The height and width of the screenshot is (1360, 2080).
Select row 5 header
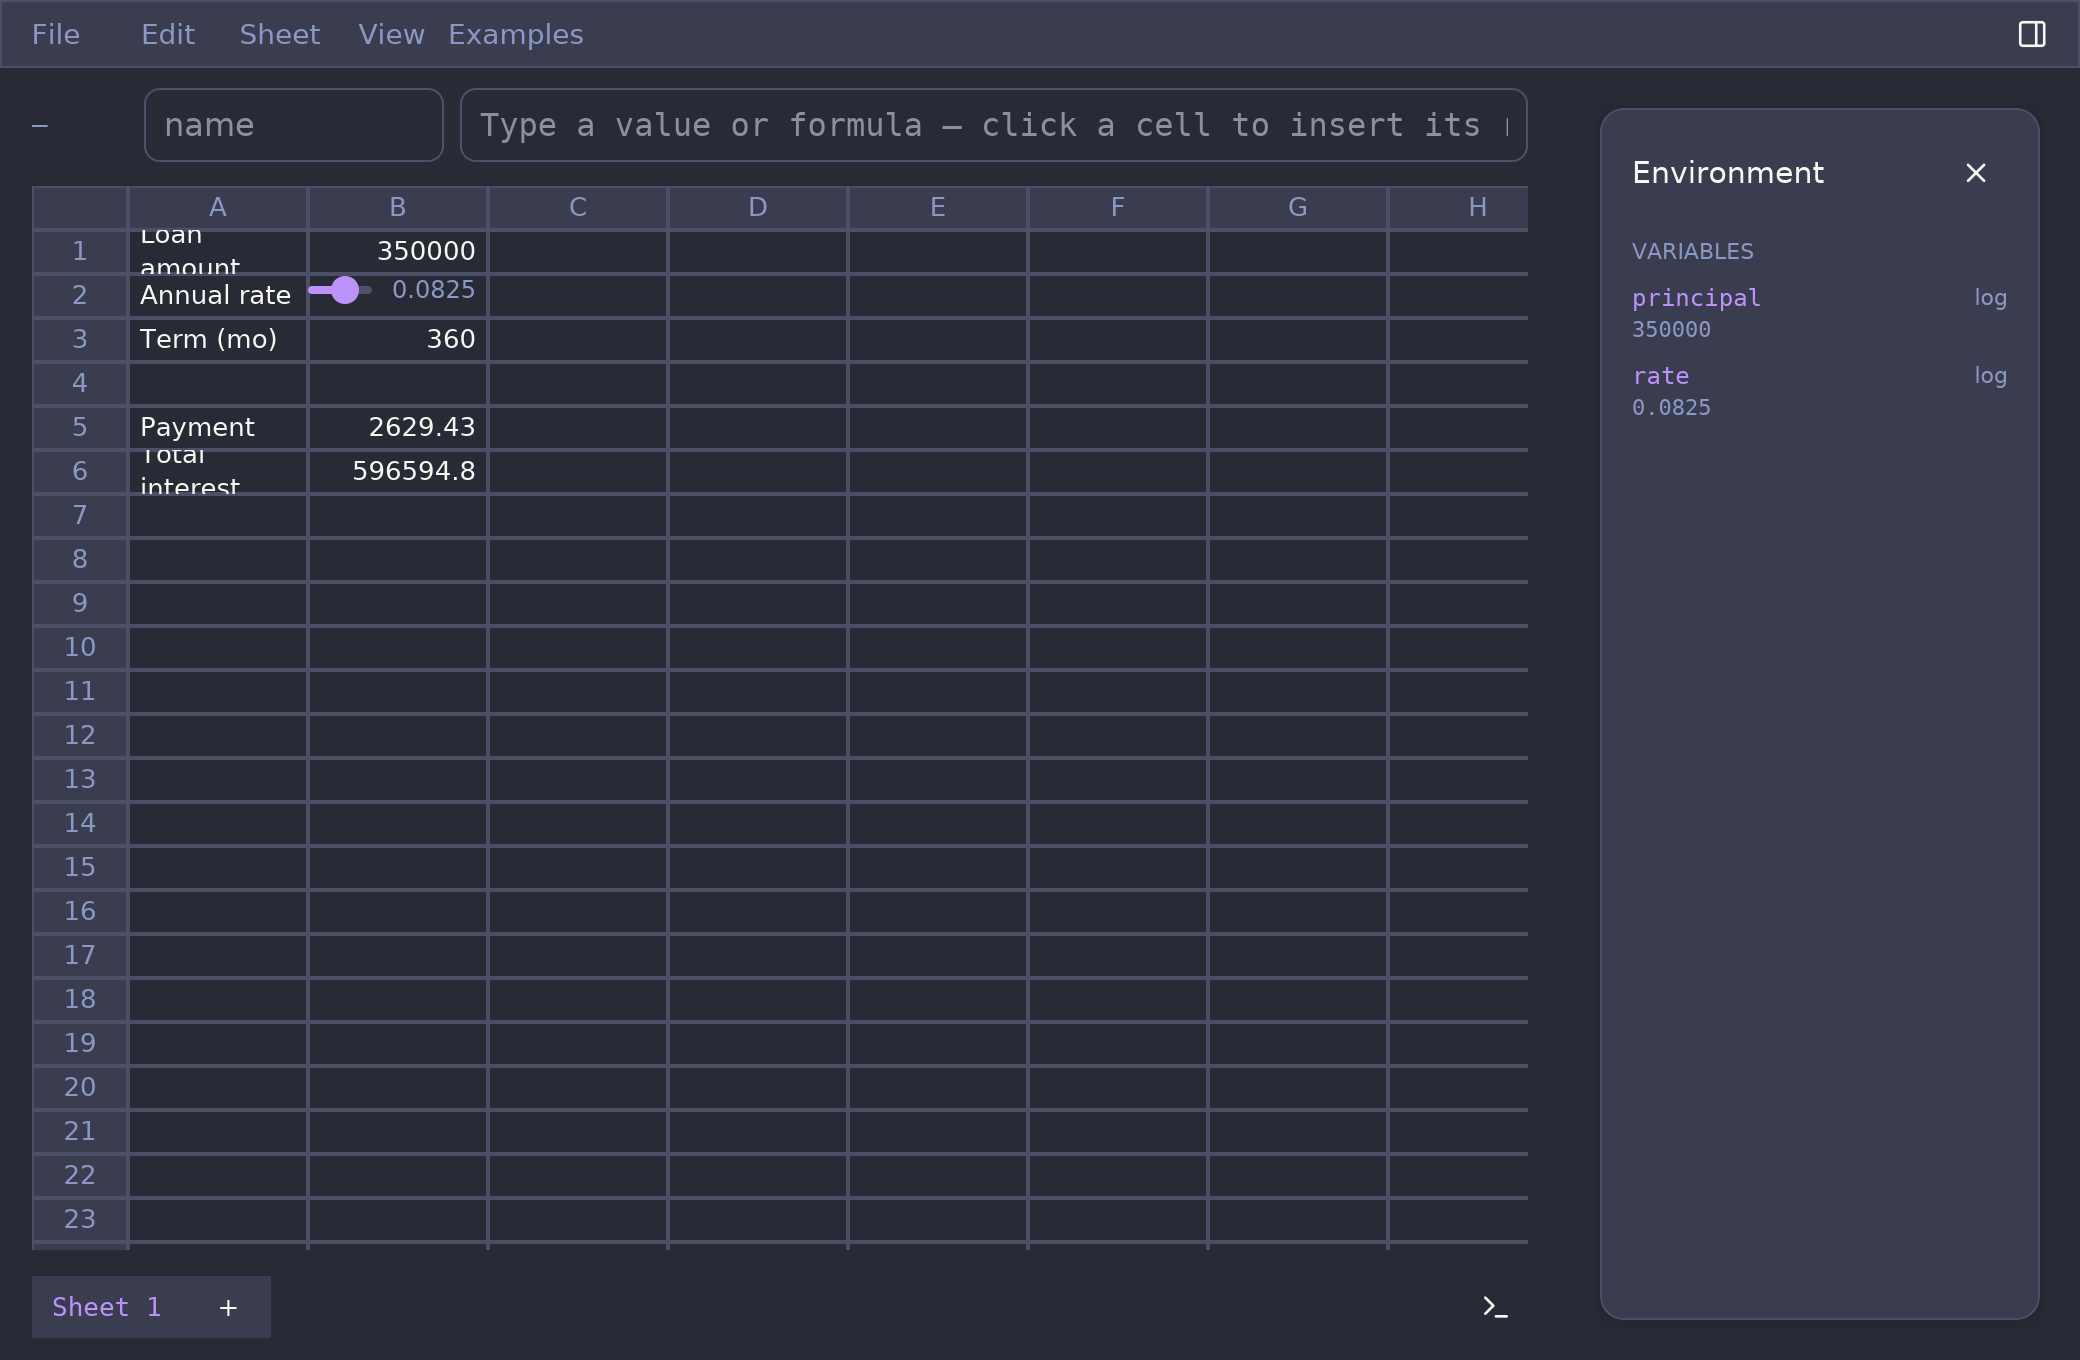(80, 427)
